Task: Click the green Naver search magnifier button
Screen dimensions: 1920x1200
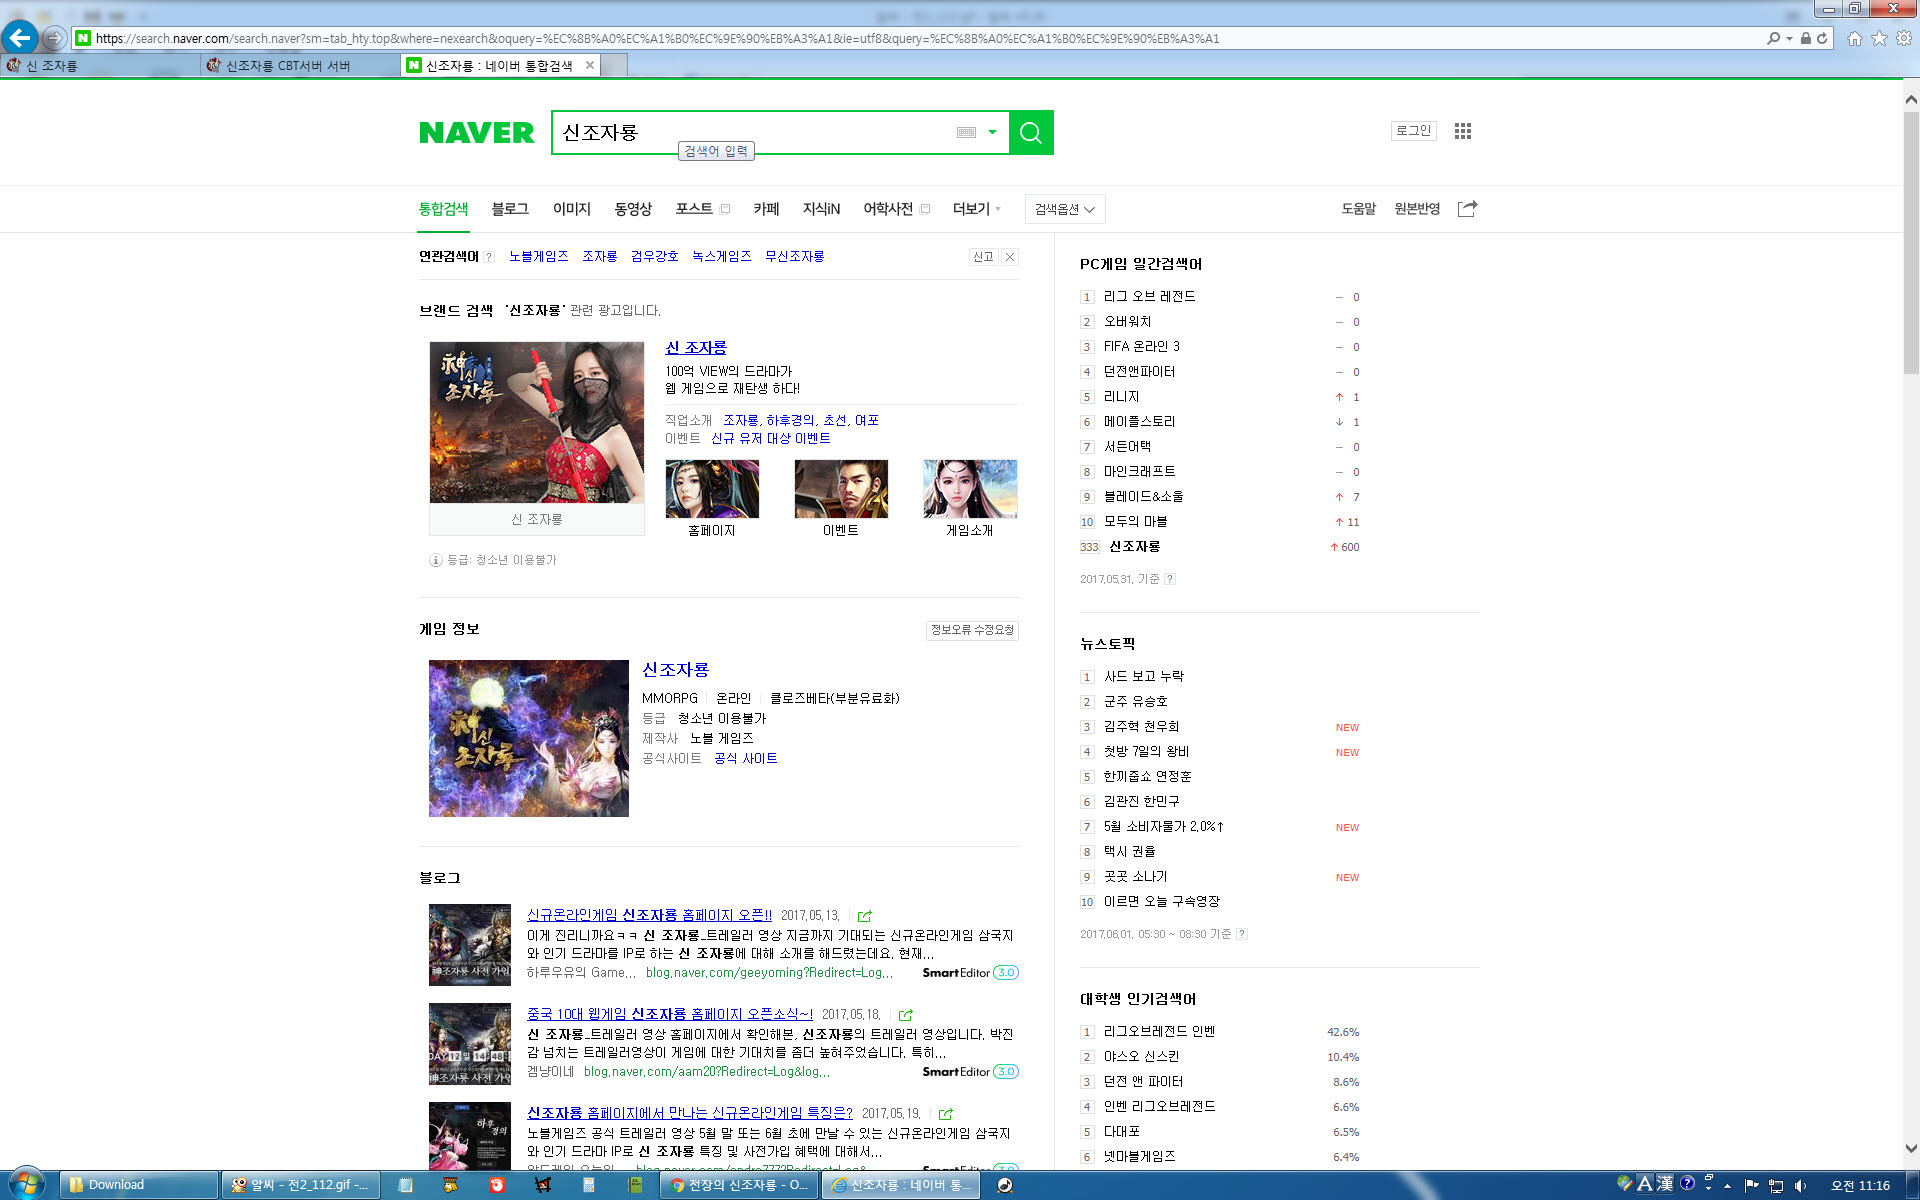Action: pyautogui.click(x=1031, y=132)
